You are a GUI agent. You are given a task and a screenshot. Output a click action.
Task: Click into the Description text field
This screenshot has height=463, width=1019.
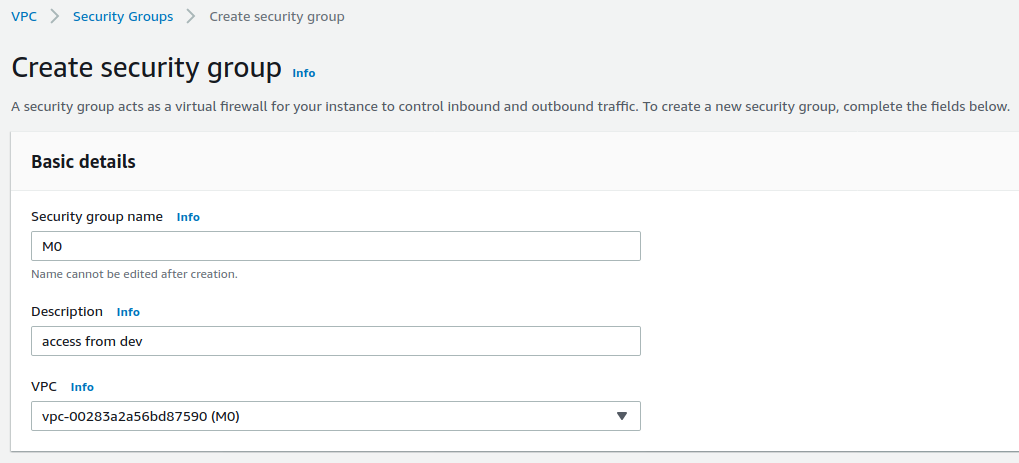pyautogui.click(x=335, y=341)
